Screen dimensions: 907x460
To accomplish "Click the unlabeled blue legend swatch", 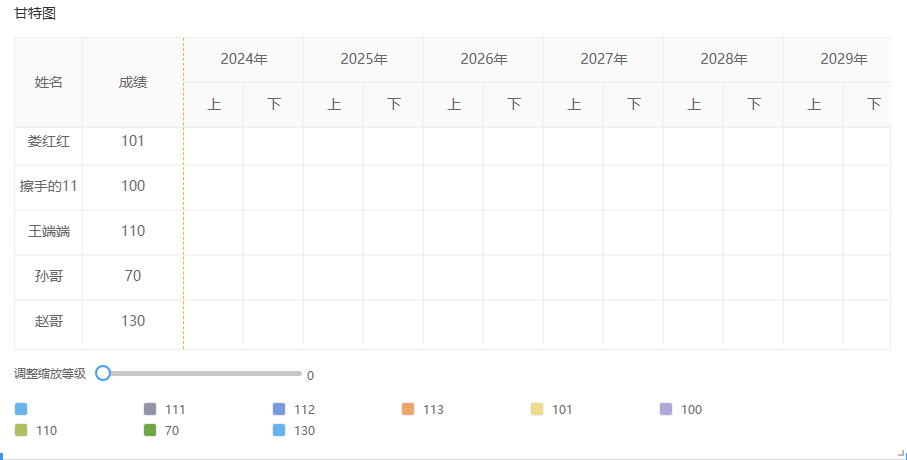I will tap(21, 409).
